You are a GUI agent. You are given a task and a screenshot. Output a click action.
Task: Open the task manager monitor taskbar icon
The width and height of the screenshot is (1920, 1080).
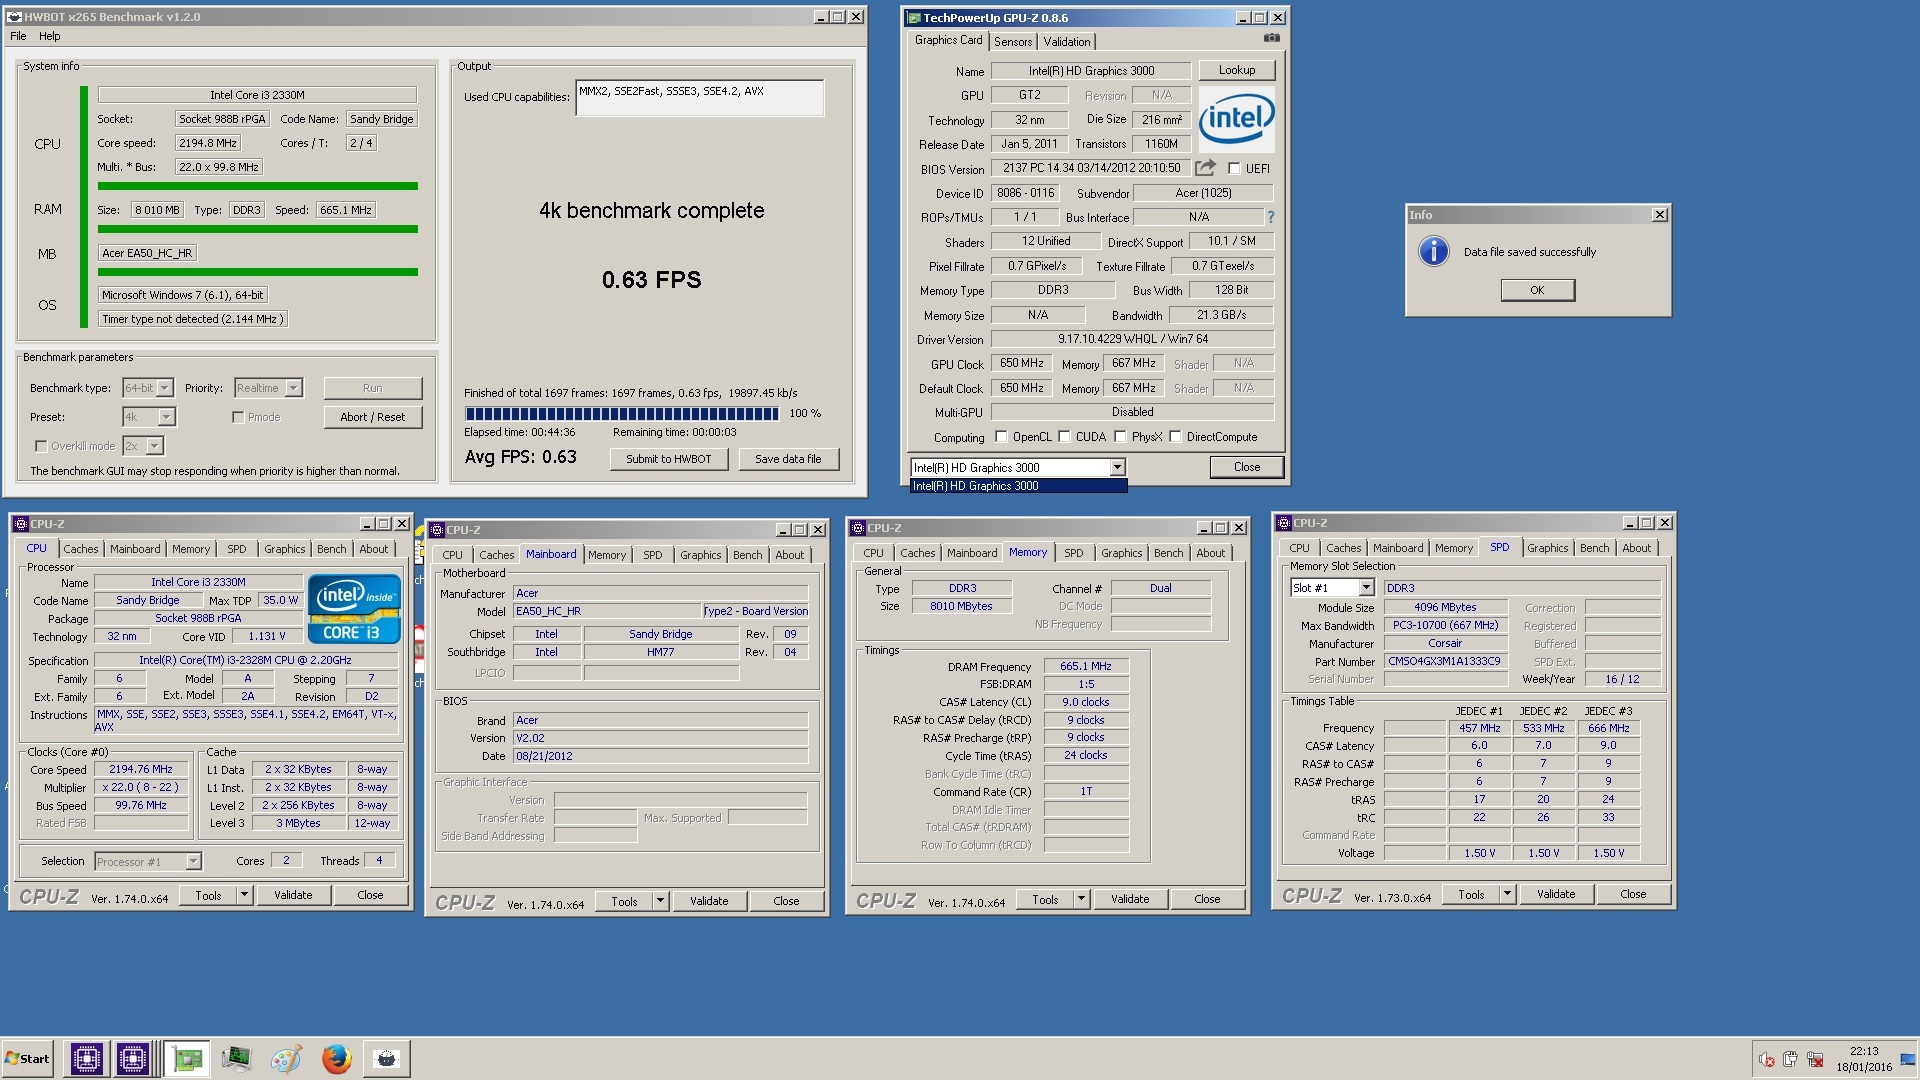tap(236, 1058)
